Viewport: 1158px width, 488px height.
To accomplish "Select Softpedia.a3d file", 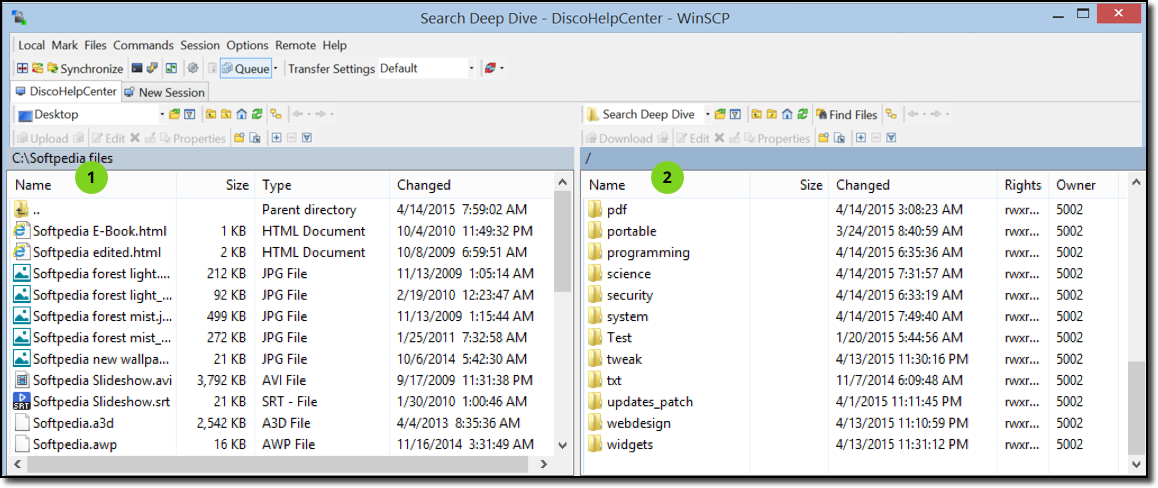I will [281, 423].
